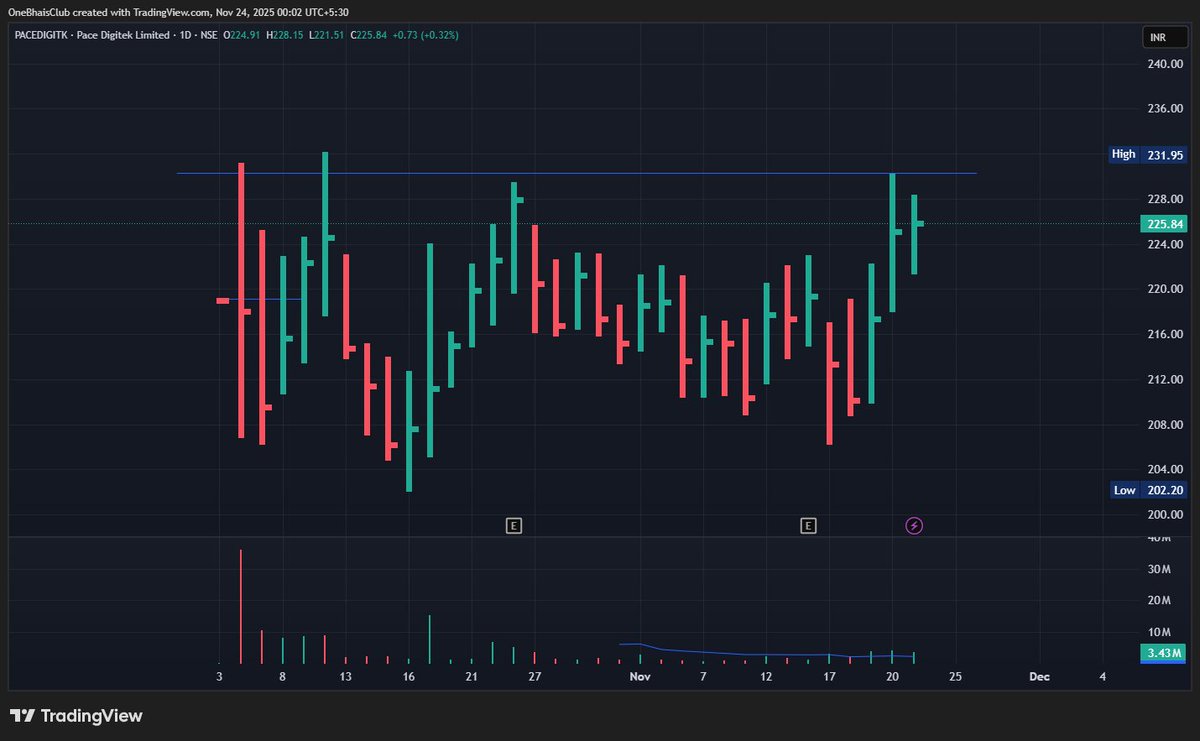This screenshot has height=741, width=1200.
Task: Click the large red volume spike bar
Action: (x=239, y=600)
